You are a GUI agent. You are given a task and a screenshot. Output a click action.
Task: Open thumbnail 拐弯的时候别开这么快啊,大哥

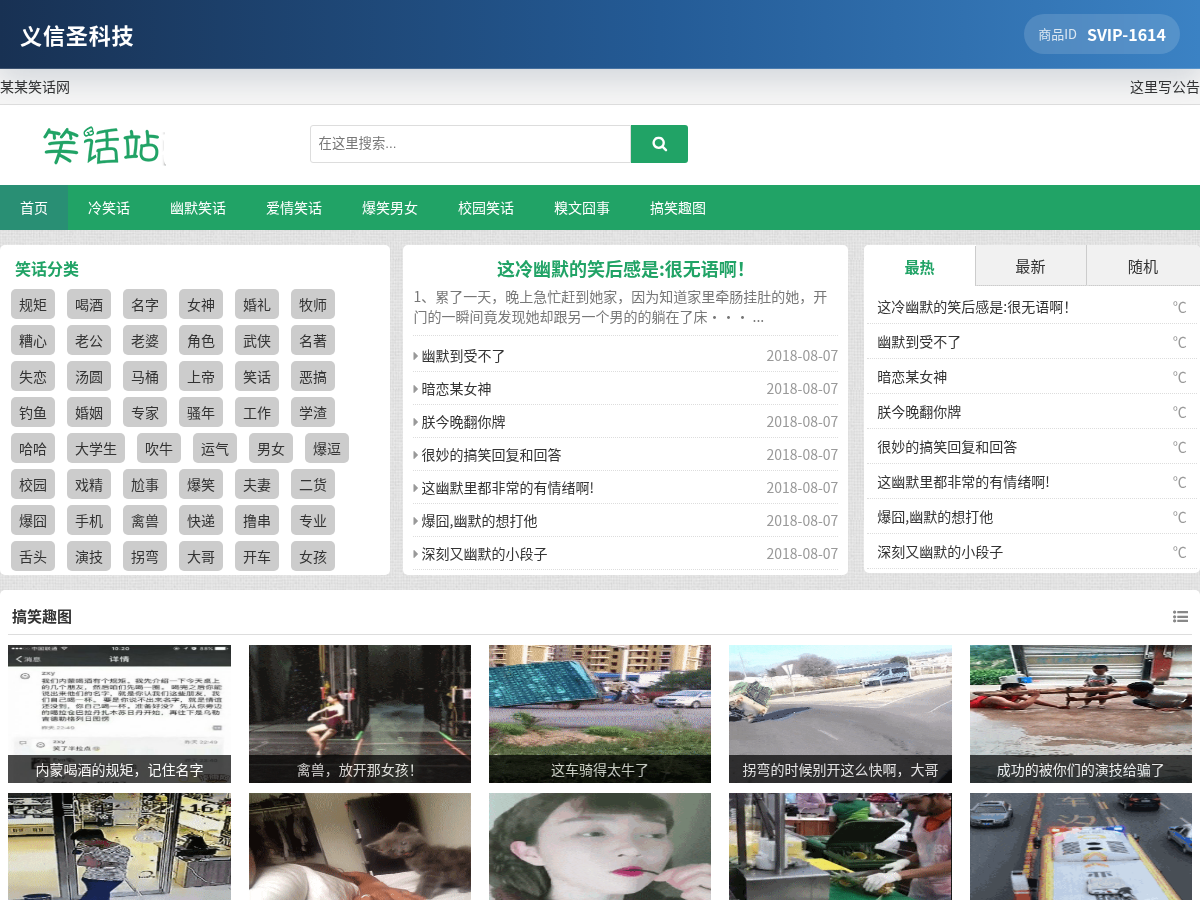pyautogui.click(x=840, y=714)
